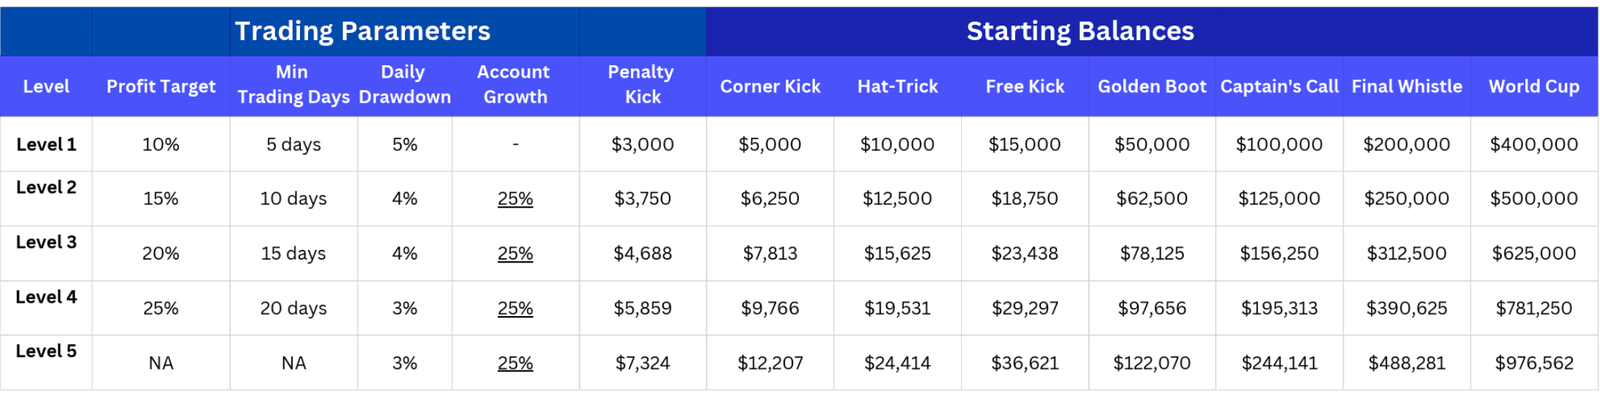Image resolution: width=1600 pixels, height=401 pixels.
Task: Click the $976,562 World Cup balance cell
Action: pos(1534,364)
